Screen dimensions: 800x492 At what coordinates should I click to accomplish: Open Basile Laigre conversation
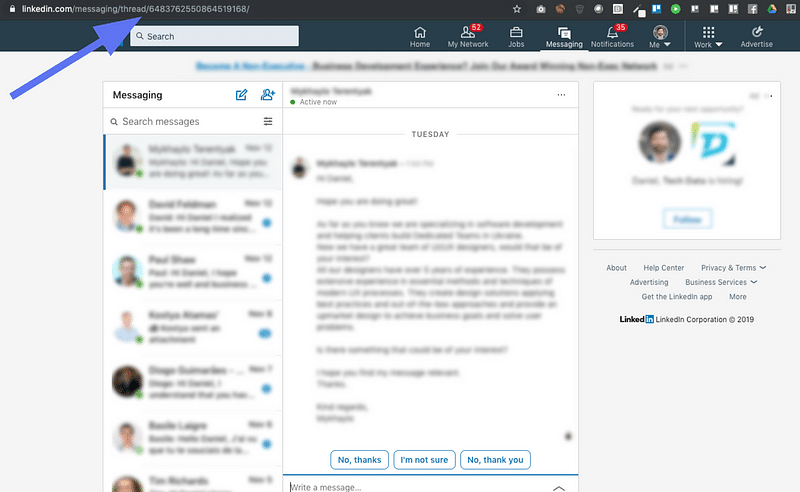tap(193, 438)
